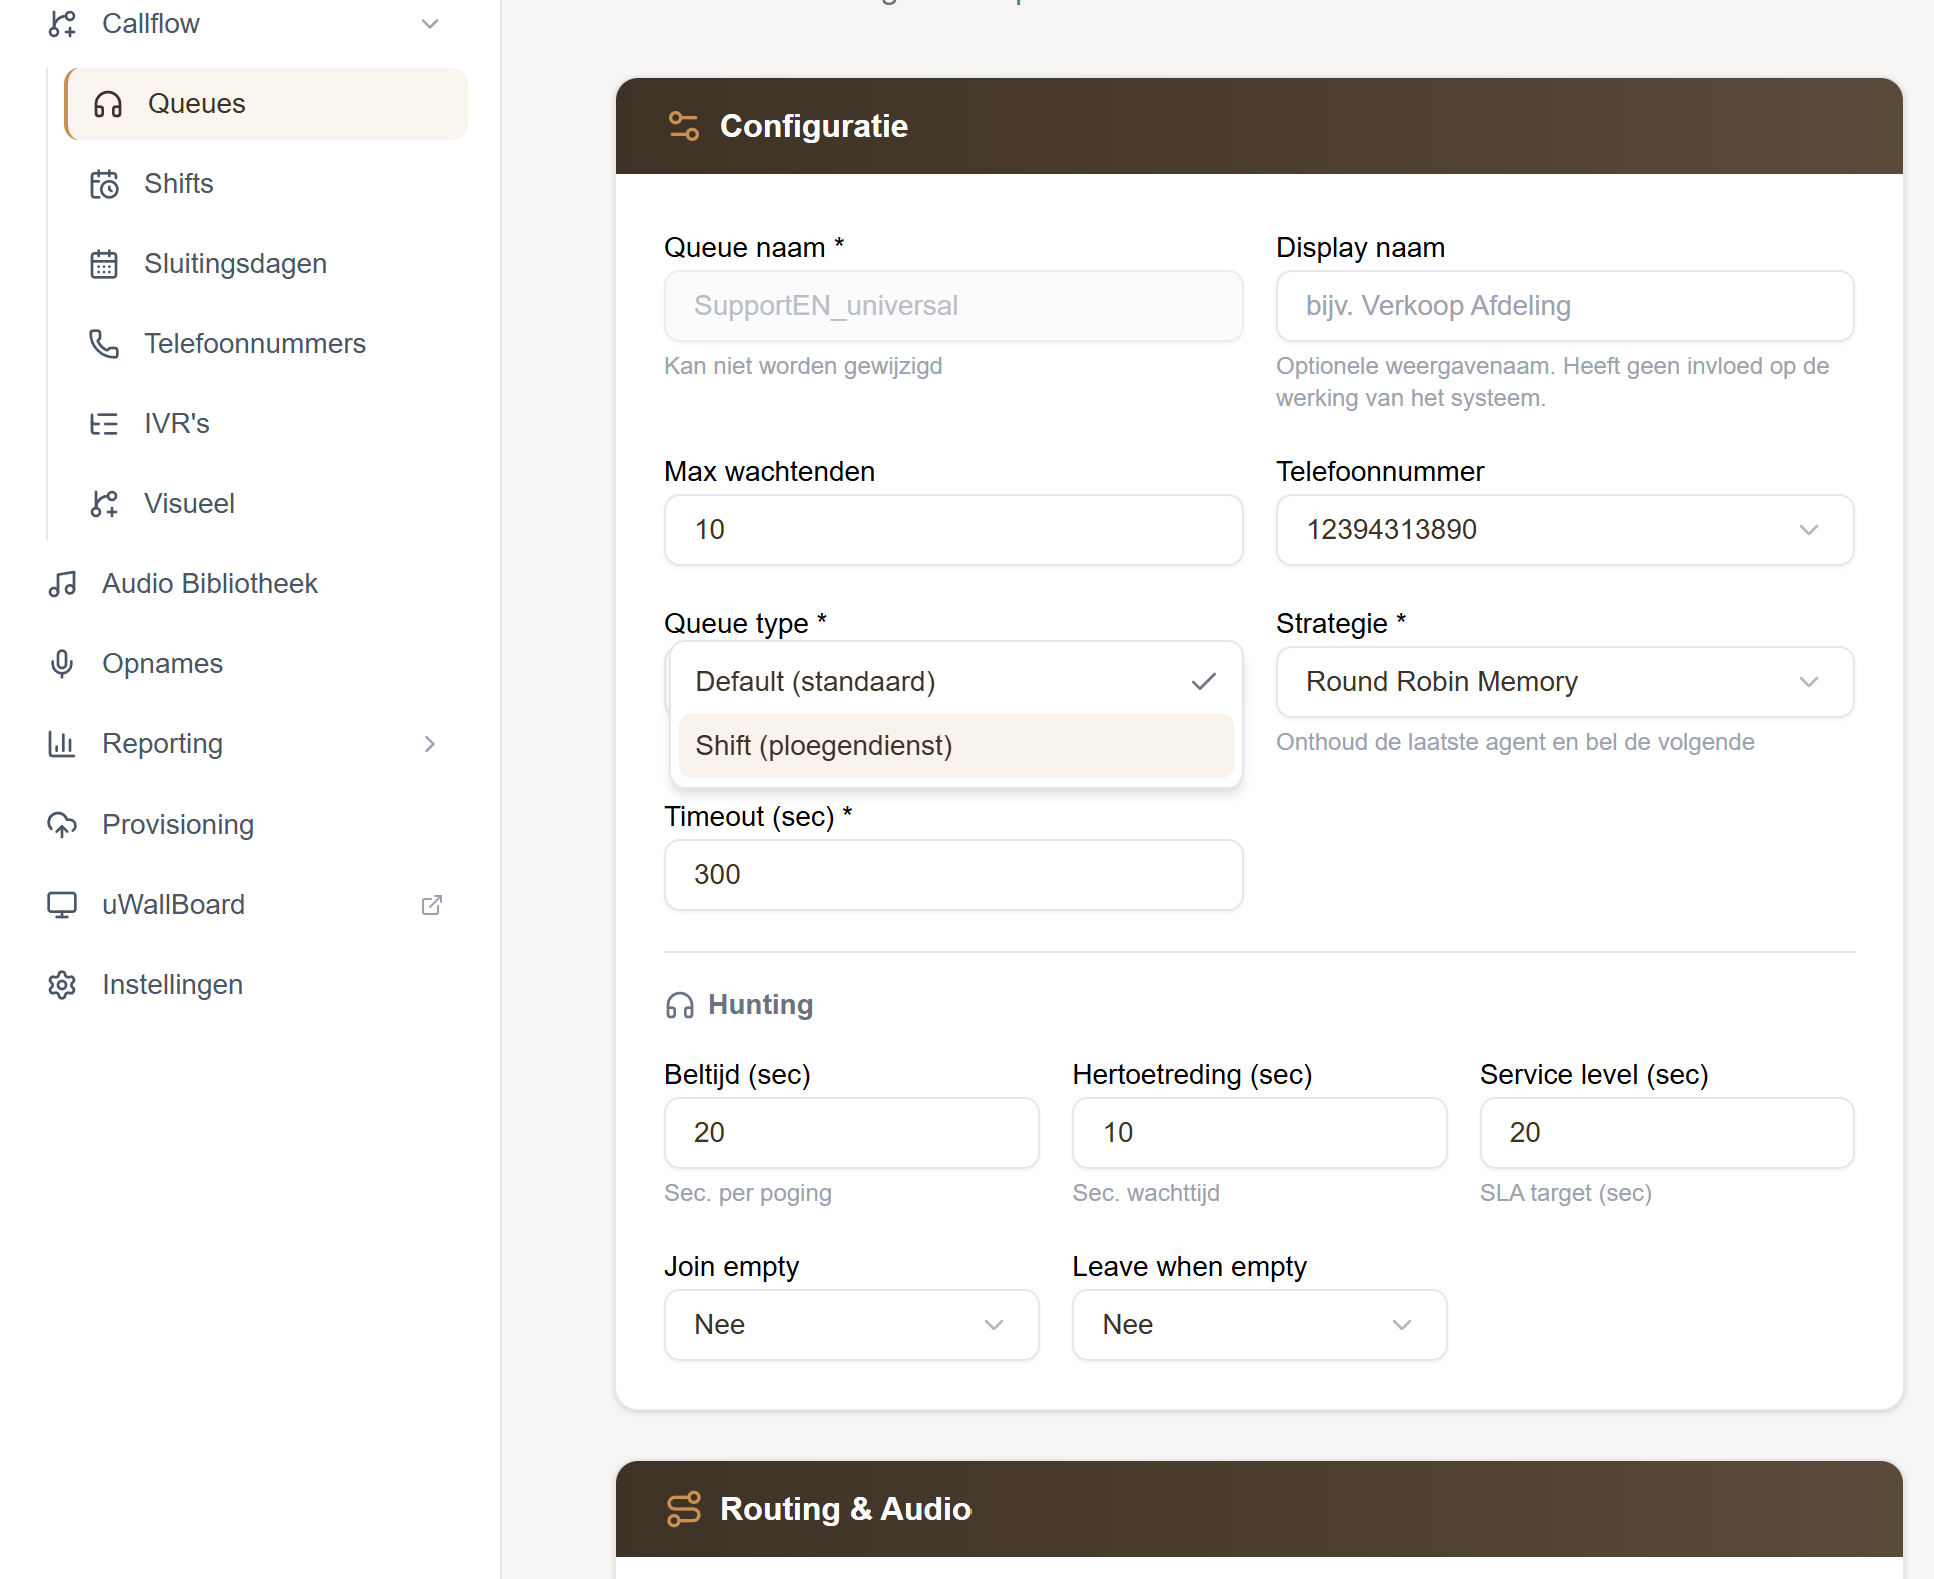Click the Telefoonnummers phone icon
Viewport: 1934px width, 1579px height.
point(104,344)
